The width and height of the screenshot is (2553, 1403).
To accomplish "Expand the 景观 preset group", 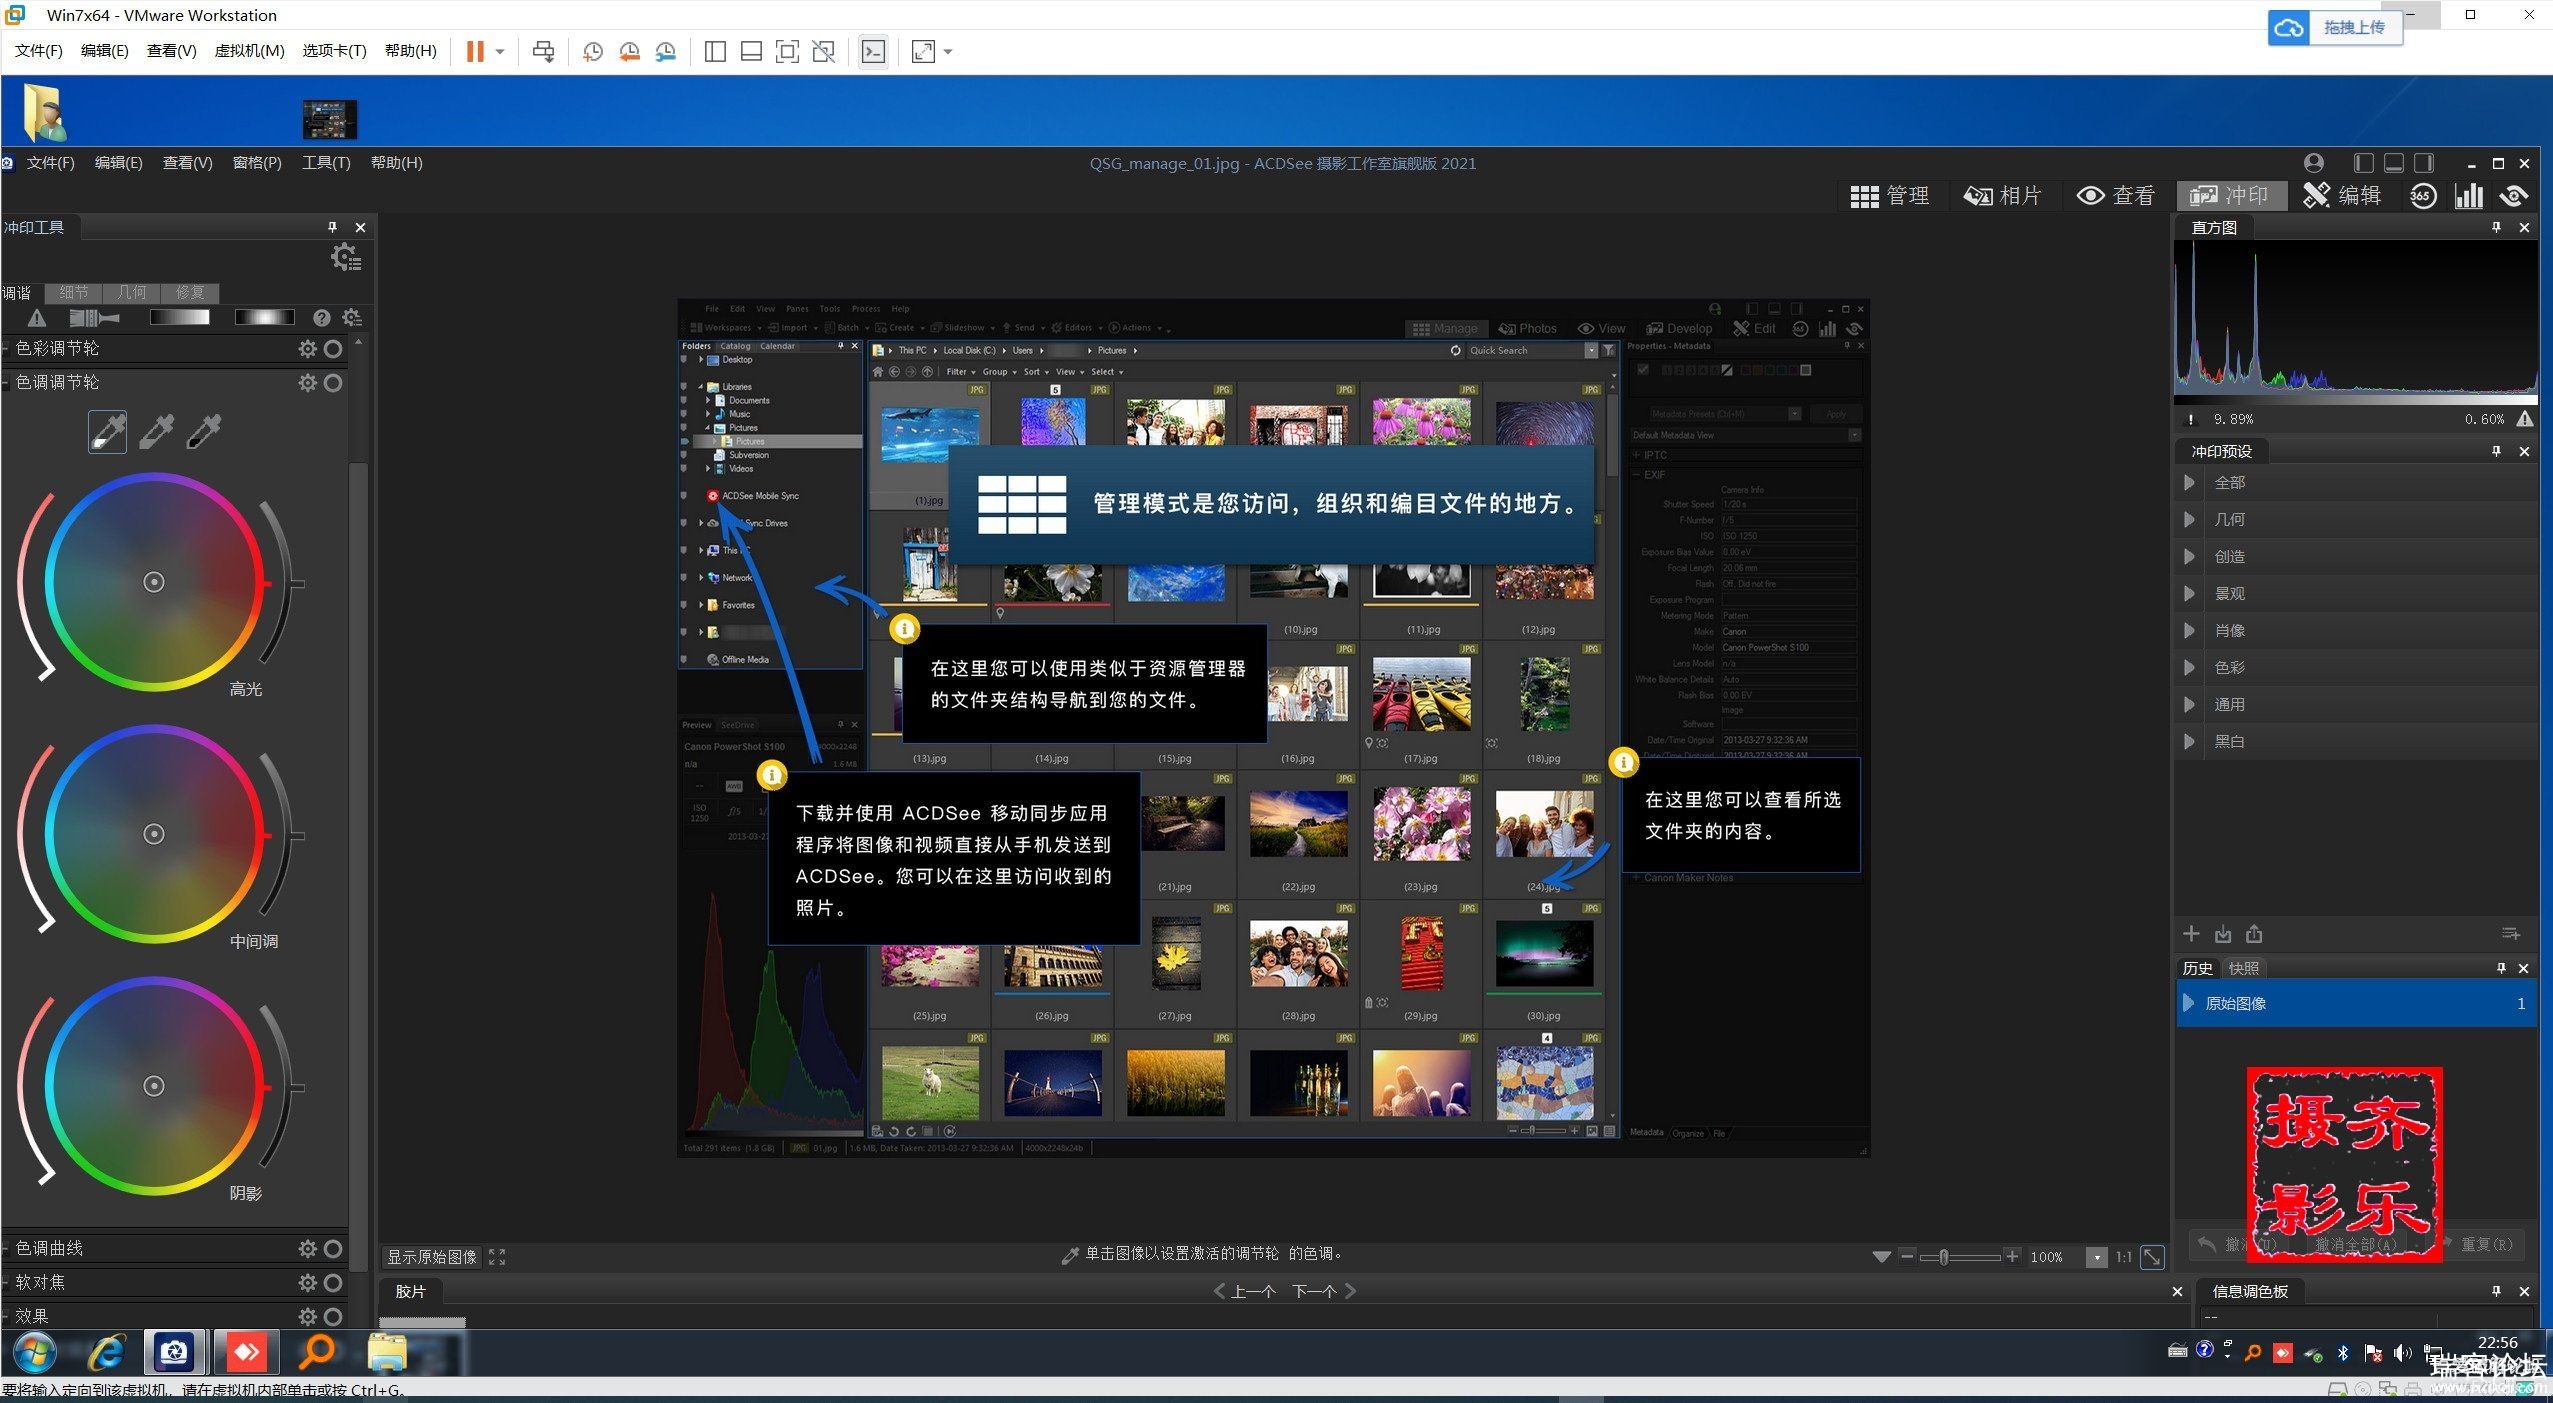I will (x=2190, y=594).
